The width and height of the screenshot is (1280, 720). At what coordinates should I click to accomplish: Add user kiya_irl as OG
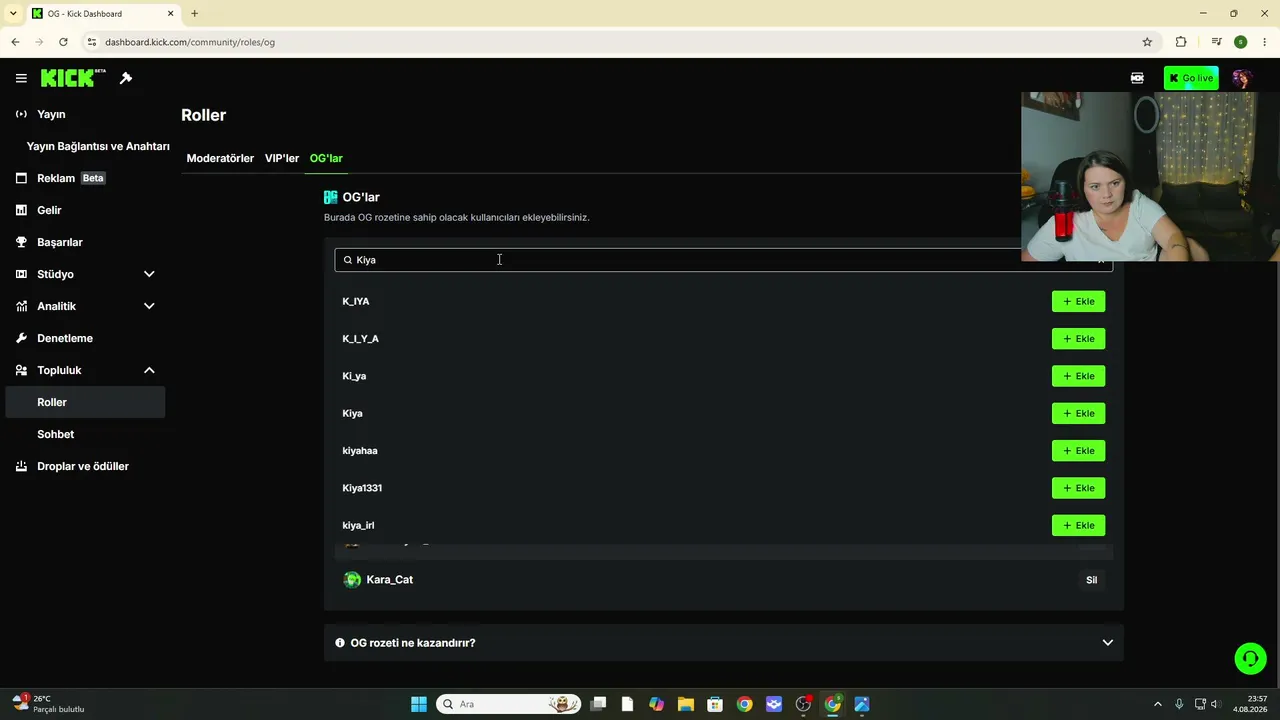click(x=1078, y=525)
